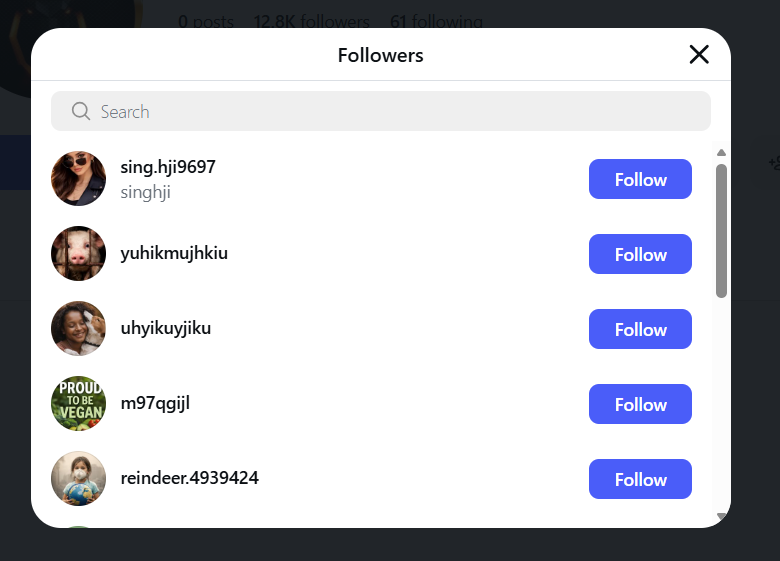Visit the yuhikmujhkiu username link

[x=174, y=253]
